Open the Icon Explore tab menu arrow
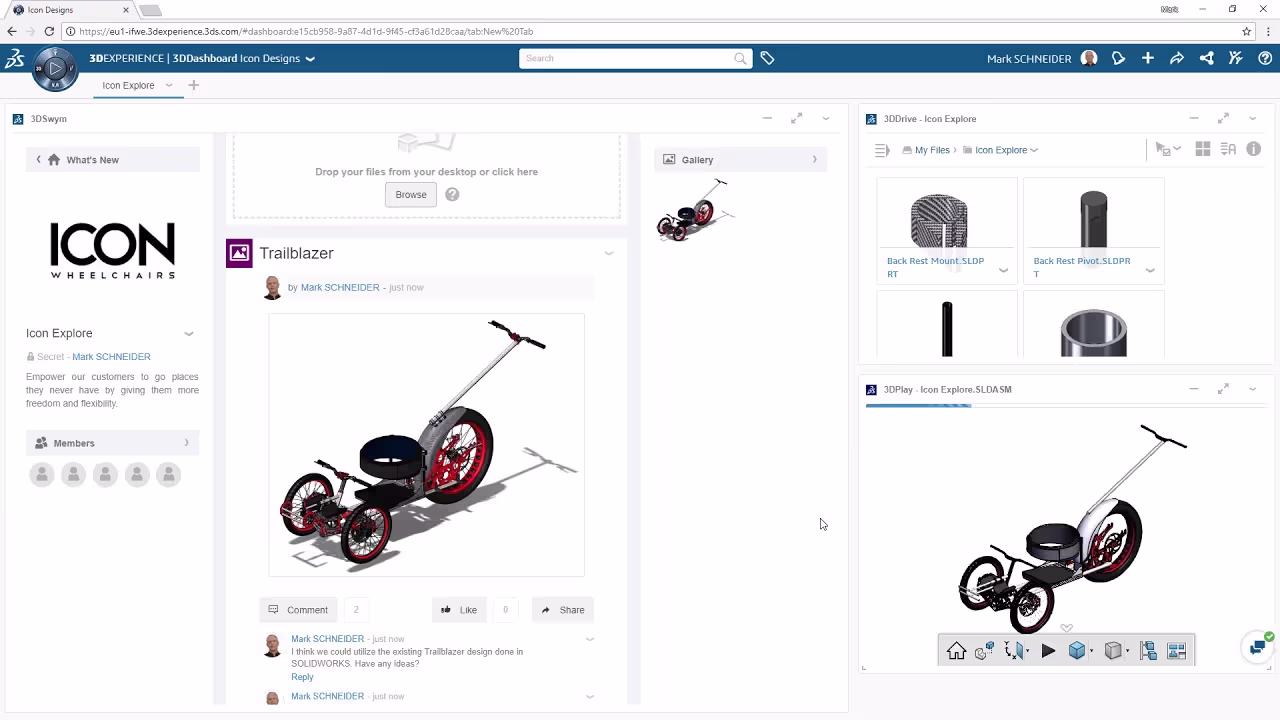The image size is (1280, 720). tap(169, 85)
